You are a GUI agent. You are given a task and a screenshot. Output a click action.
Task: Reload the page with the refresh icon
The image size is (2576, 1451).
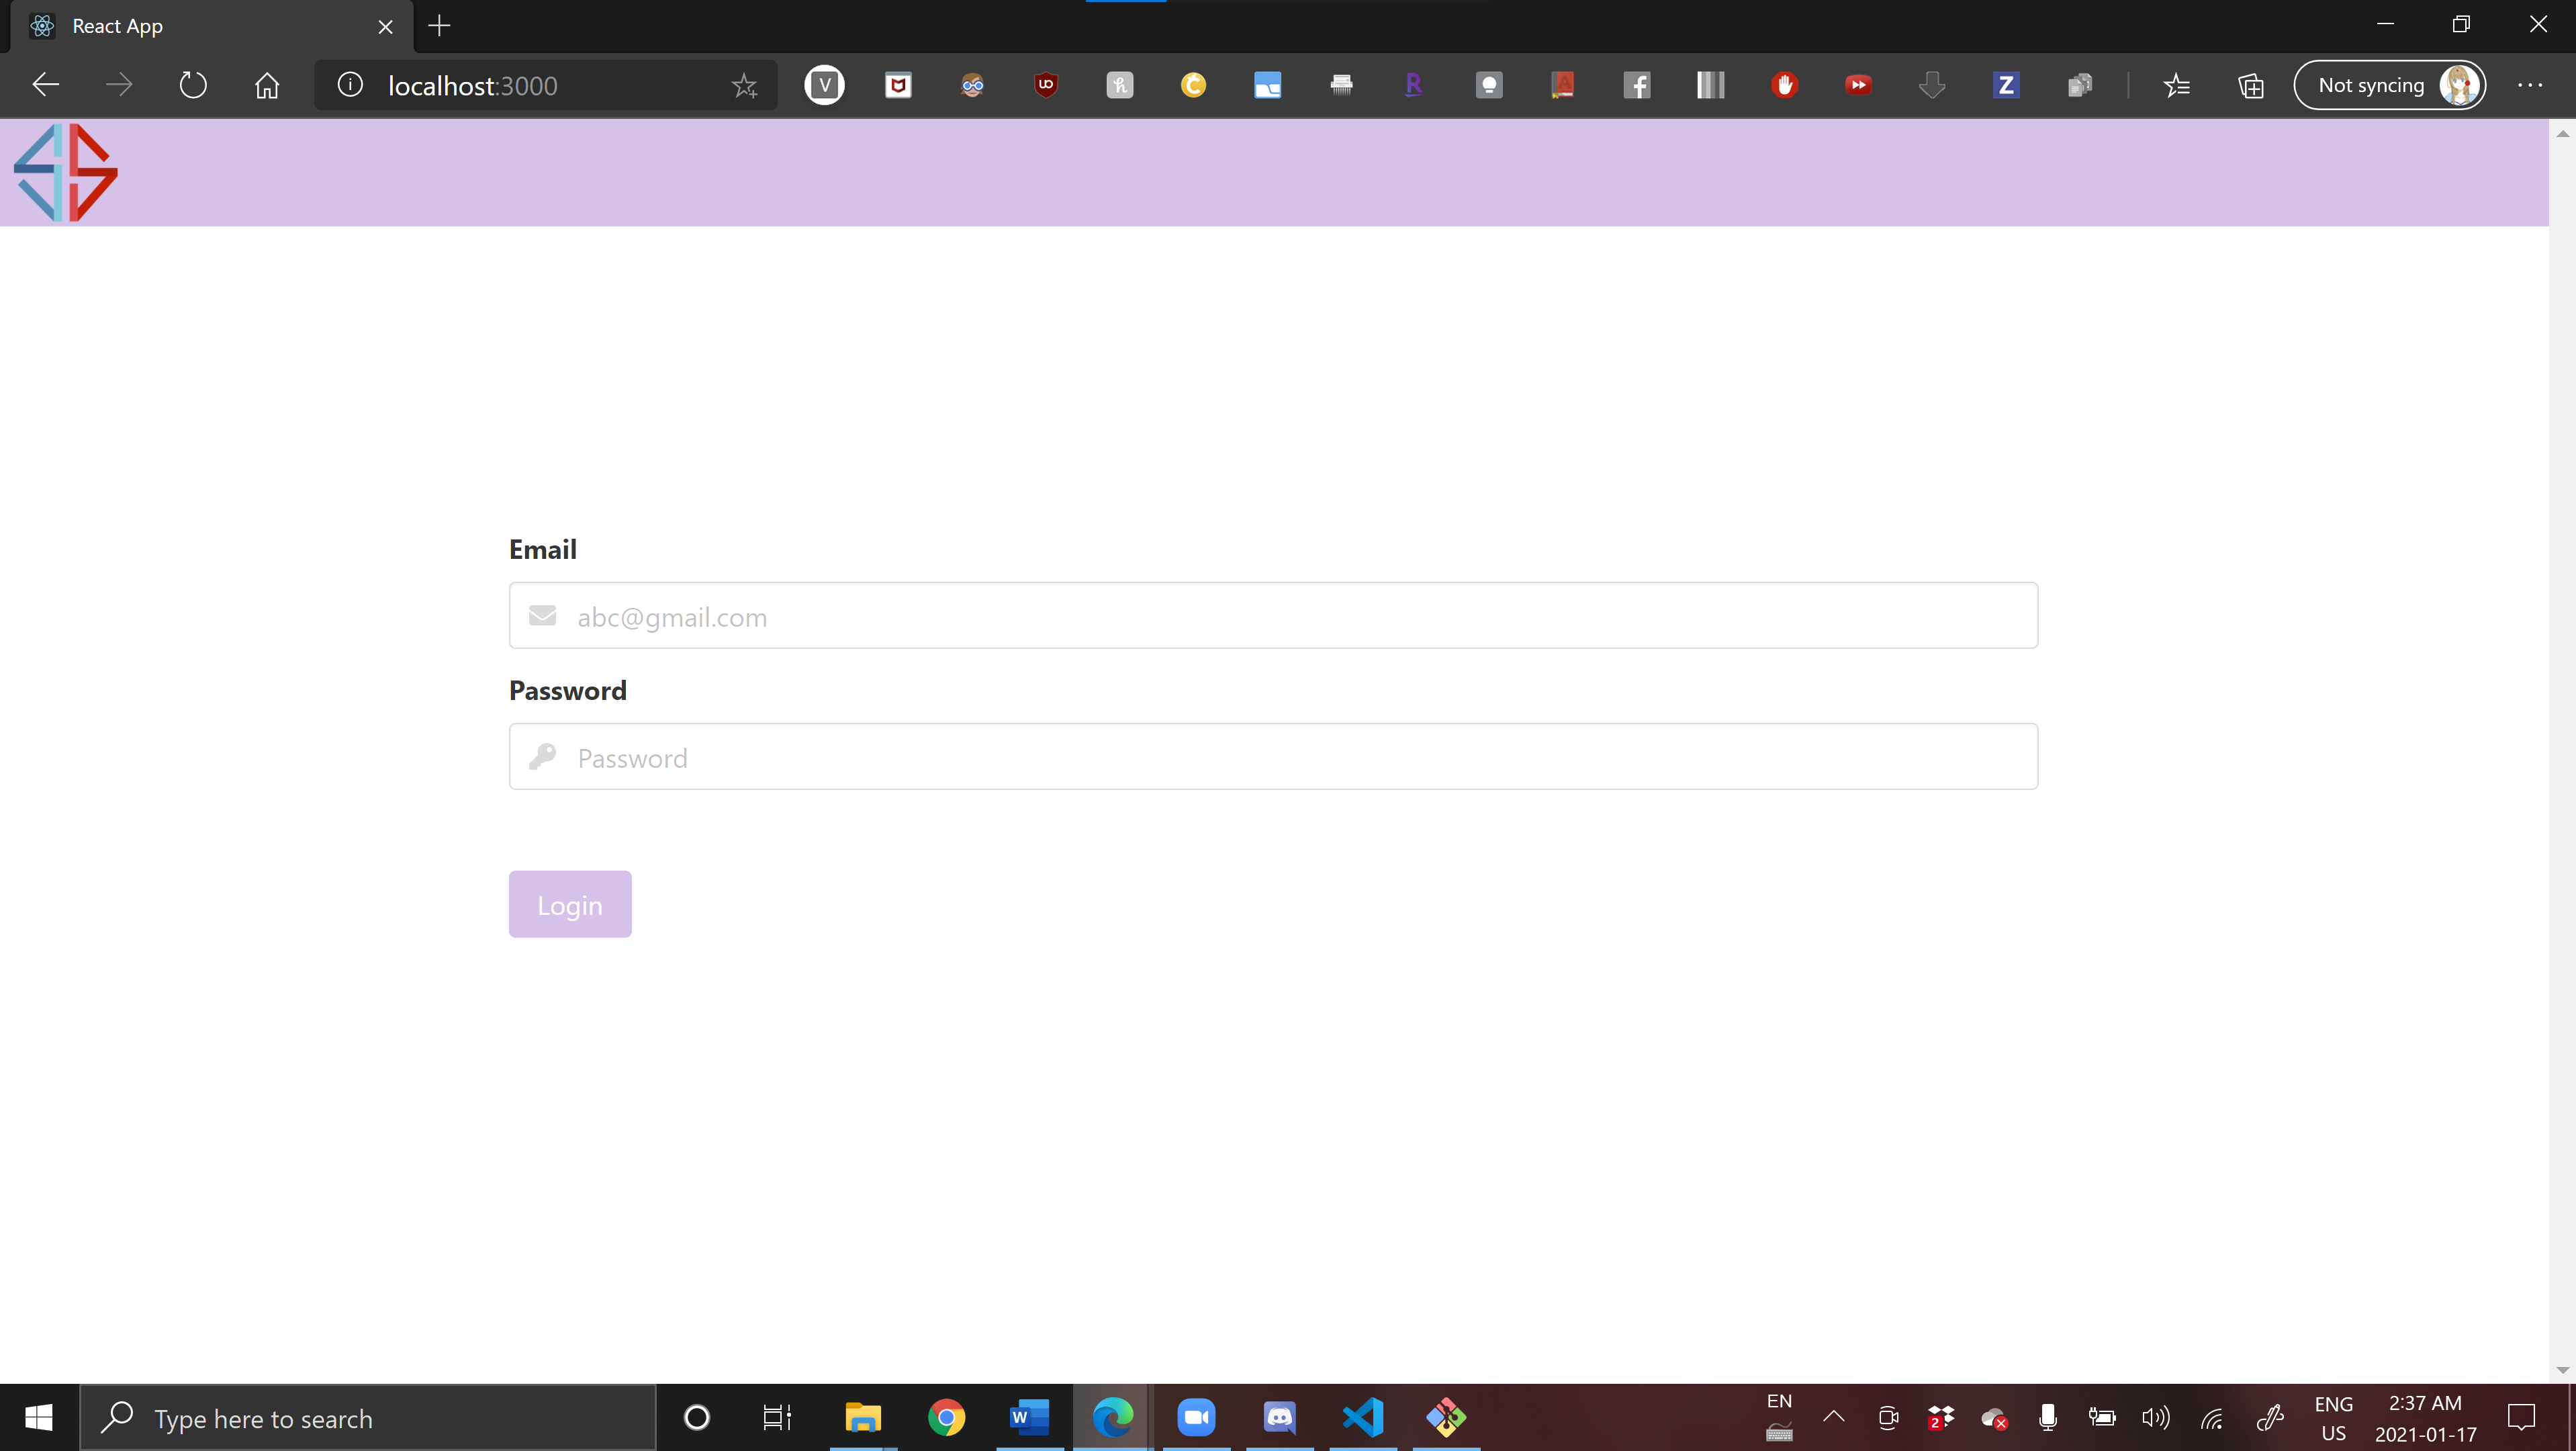click(192, 85)
